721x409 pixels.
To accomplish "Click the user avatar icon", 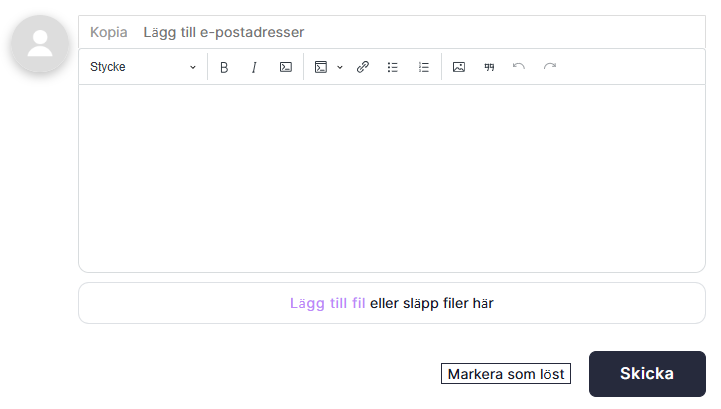I will 40,44.
